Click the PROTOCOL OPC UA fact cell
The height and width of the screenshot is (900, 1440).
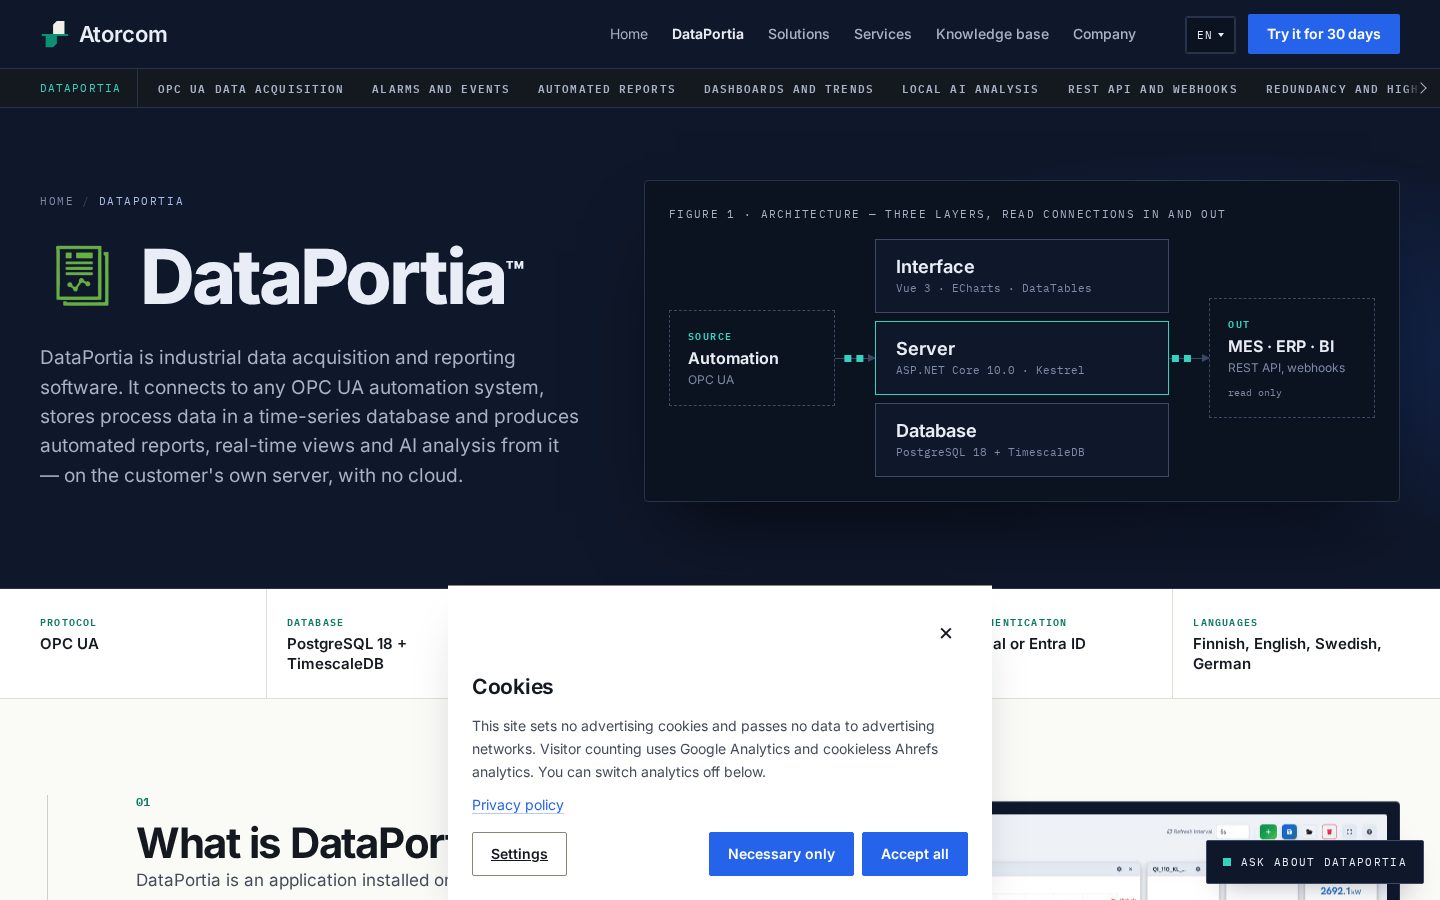[133, 643]
